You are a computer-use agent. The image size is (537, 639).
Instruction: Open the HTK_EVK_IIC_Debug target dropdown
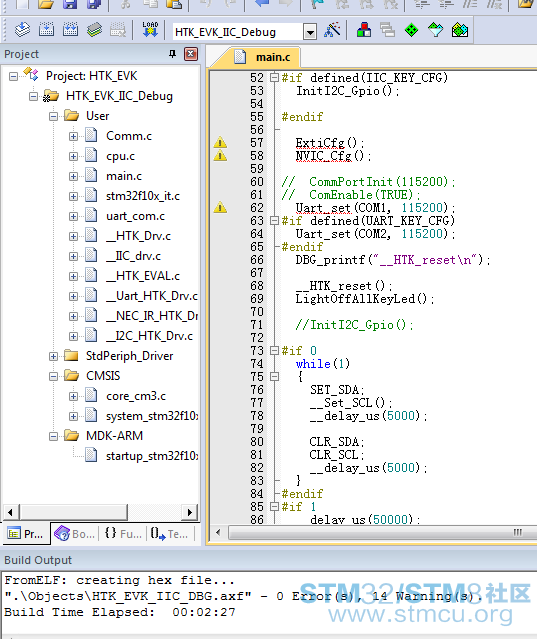[310, 31]
